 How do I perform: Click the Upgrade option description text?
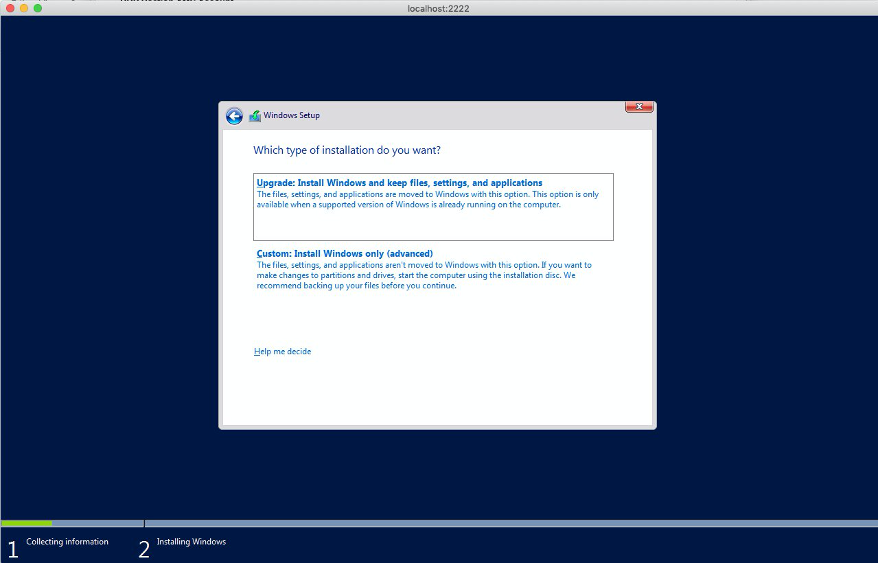coord(428,200)
